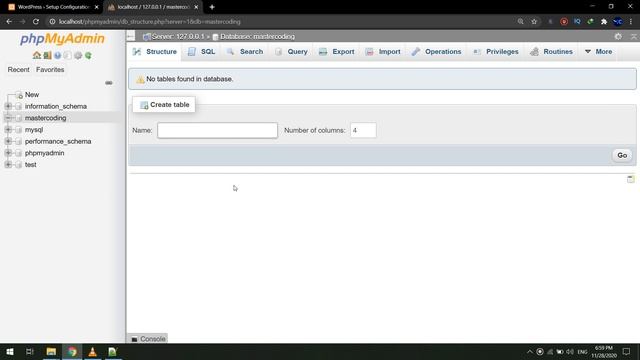Open the Query tab
This screenshot has width=640, height=360.
(x=291, y=52)
